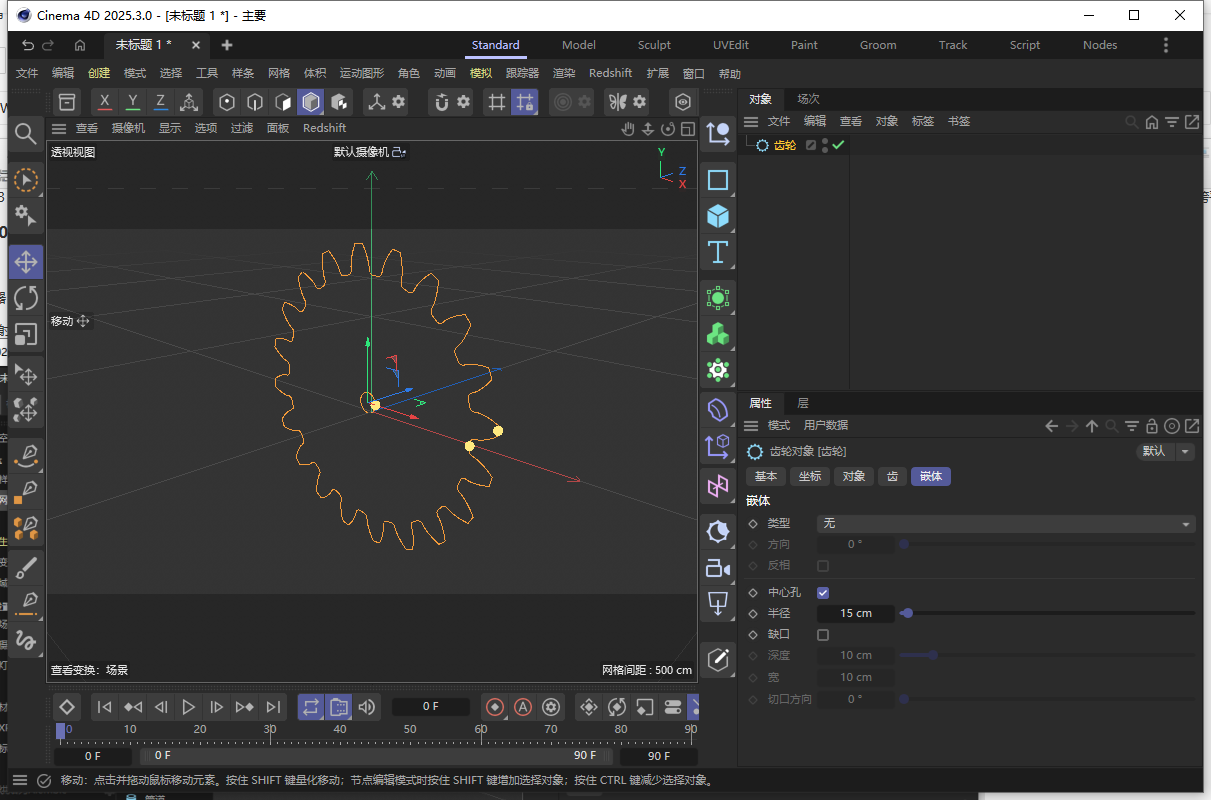Select the Text tool icon in right toolbar

pyautogui.click(x=717, y=252)
